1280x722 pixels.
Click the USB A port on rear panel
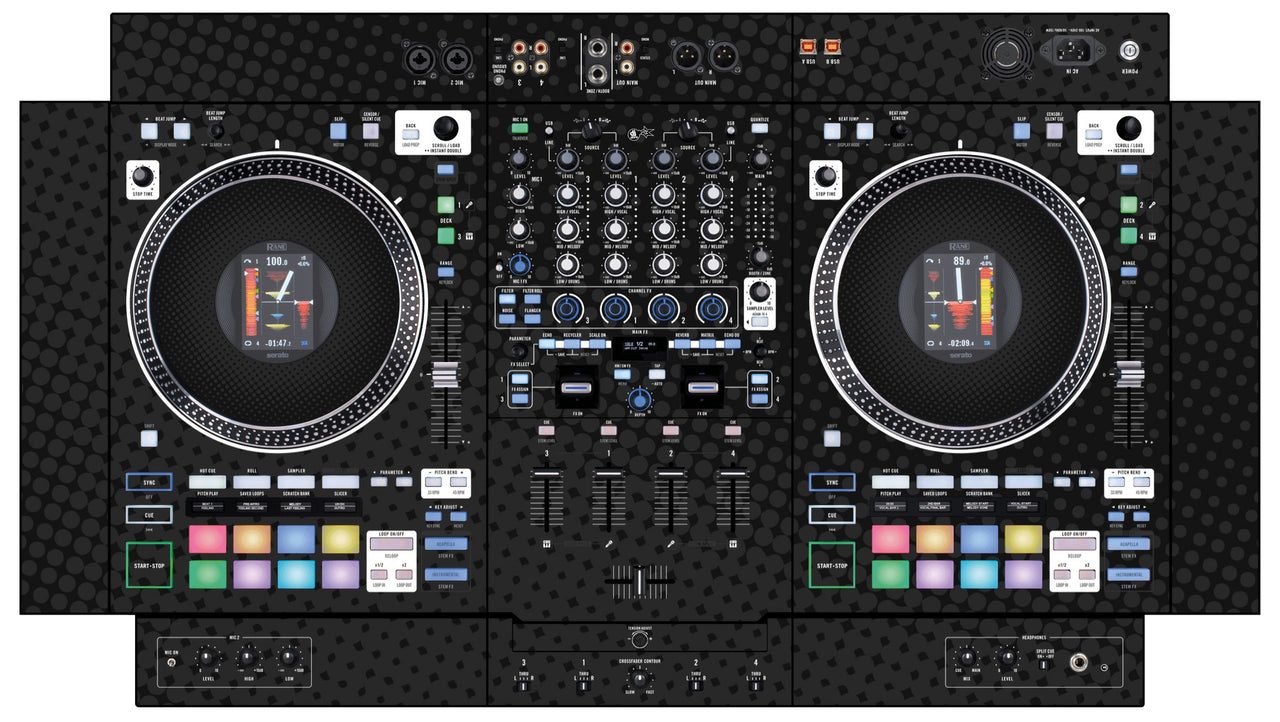coord(807,46)
